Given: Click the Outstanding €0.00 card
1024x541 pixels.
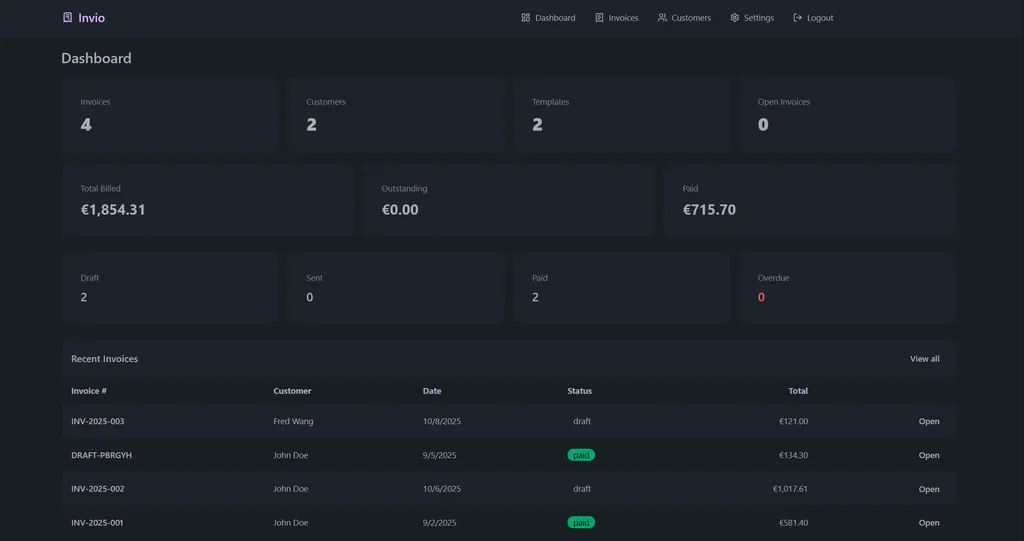Looking at the screenshot, I should click(508, 200).
